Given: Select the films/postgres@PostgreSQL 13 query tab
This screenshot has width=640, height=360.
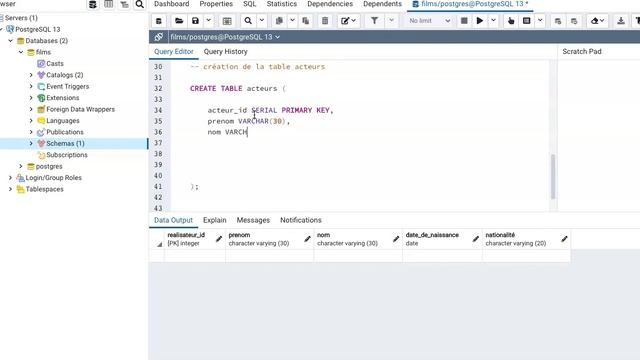Looking at the screenshot, I should pyautogui.click(x=470, y=4).
